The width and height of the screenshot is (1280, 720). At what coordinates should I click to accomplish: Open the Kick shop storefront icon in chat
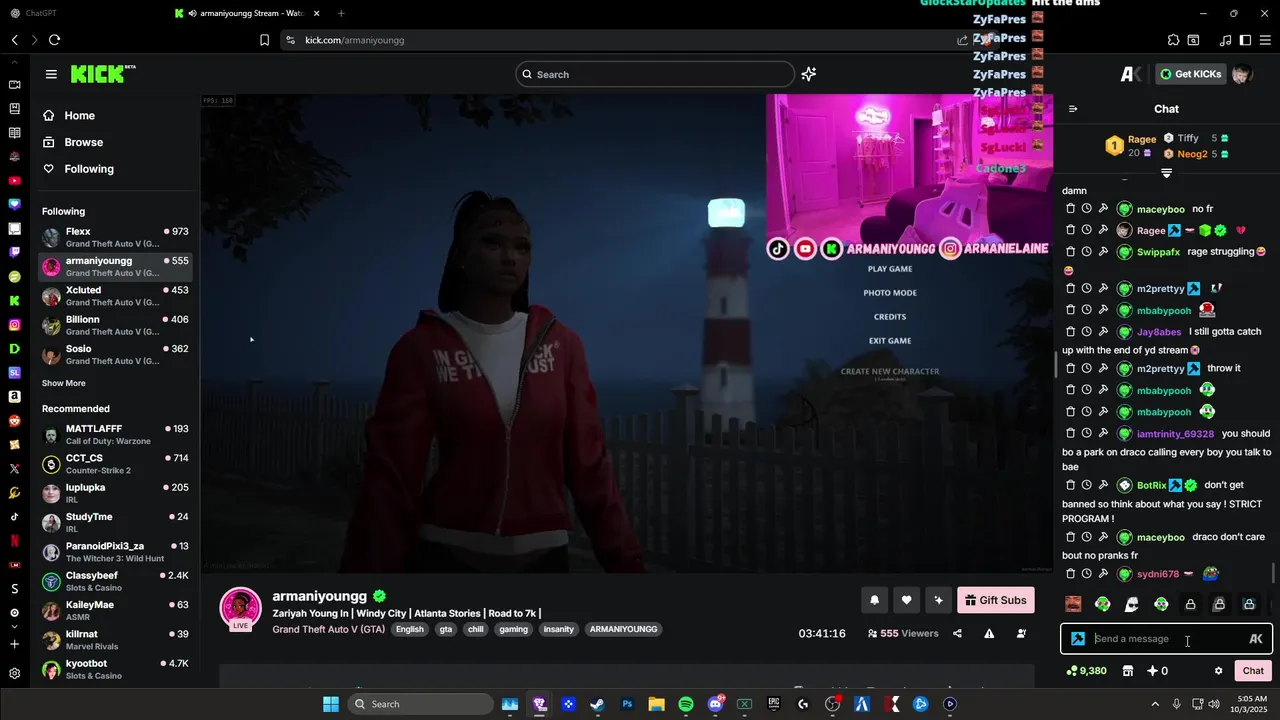point(1128,671)
